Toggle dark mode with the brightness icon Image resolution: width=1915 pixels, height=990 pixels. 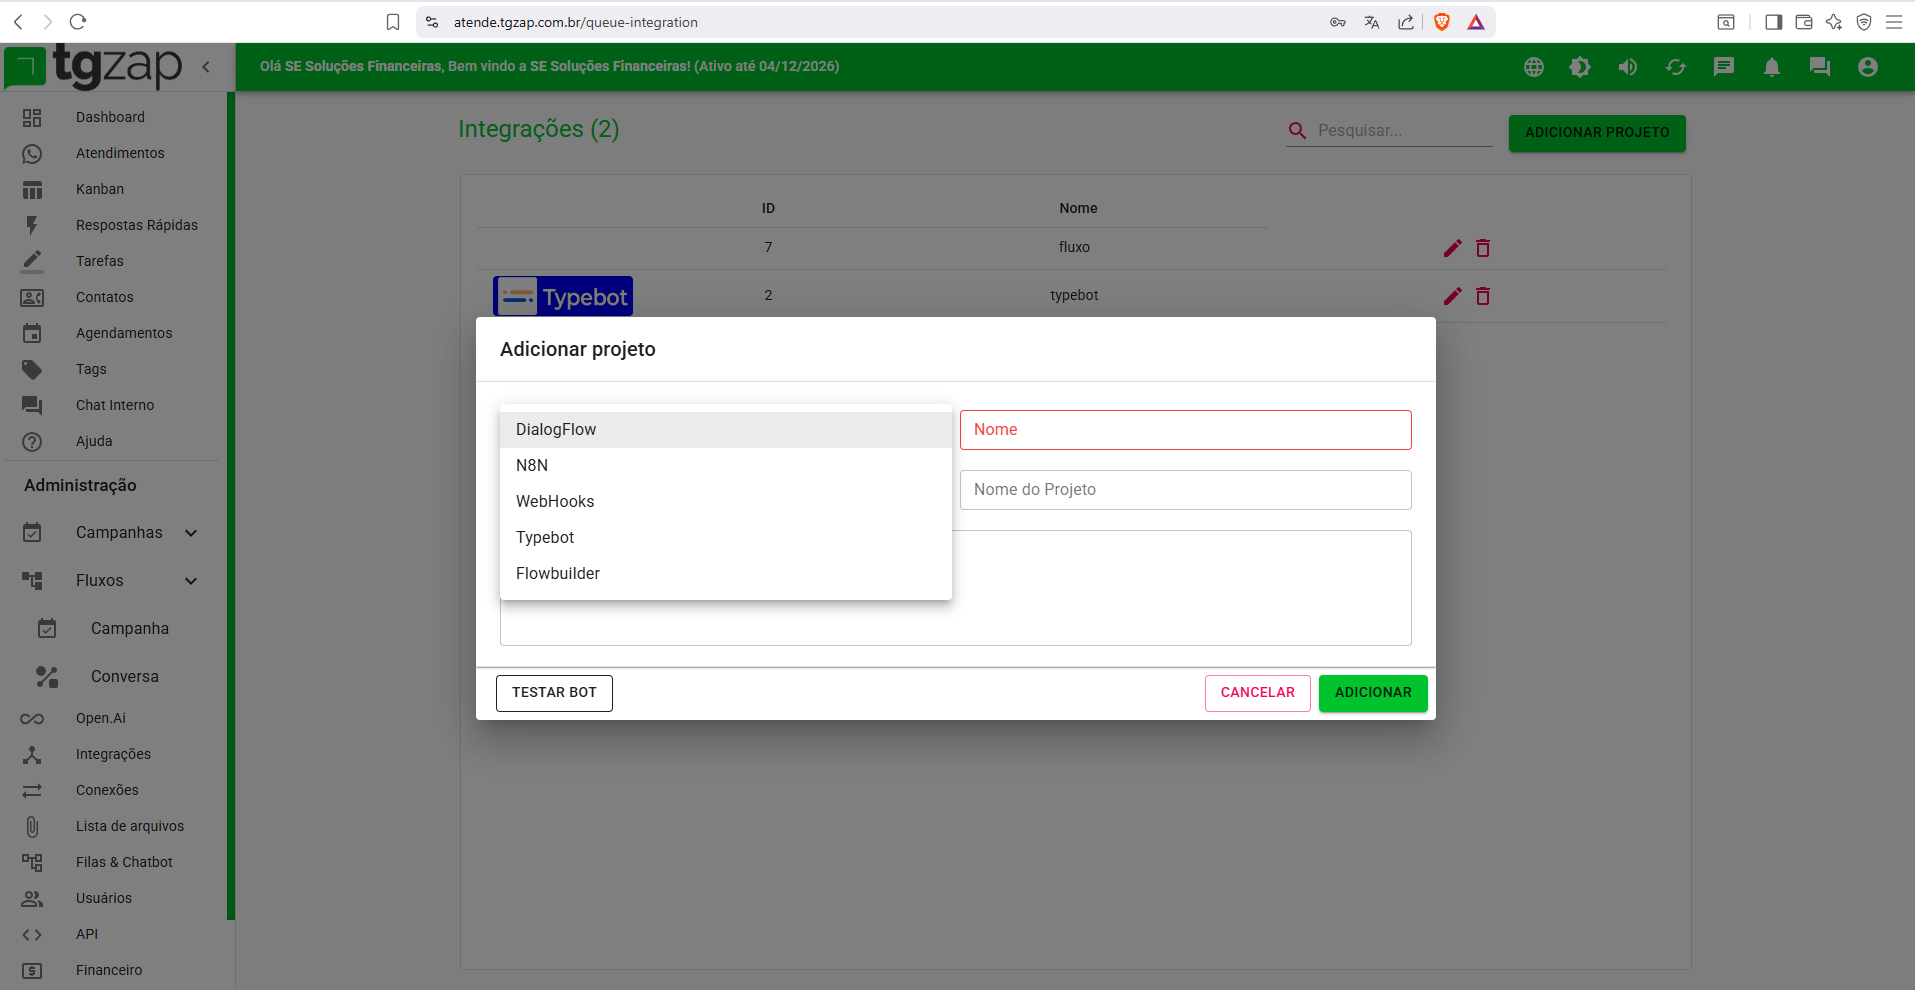click(1580, 67)
